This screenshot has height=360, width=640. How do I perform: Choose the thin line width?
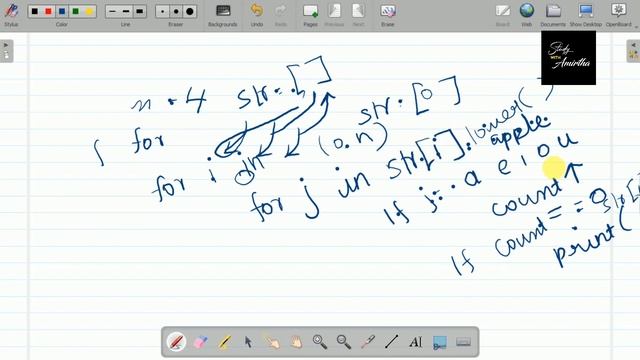[112, 11]
